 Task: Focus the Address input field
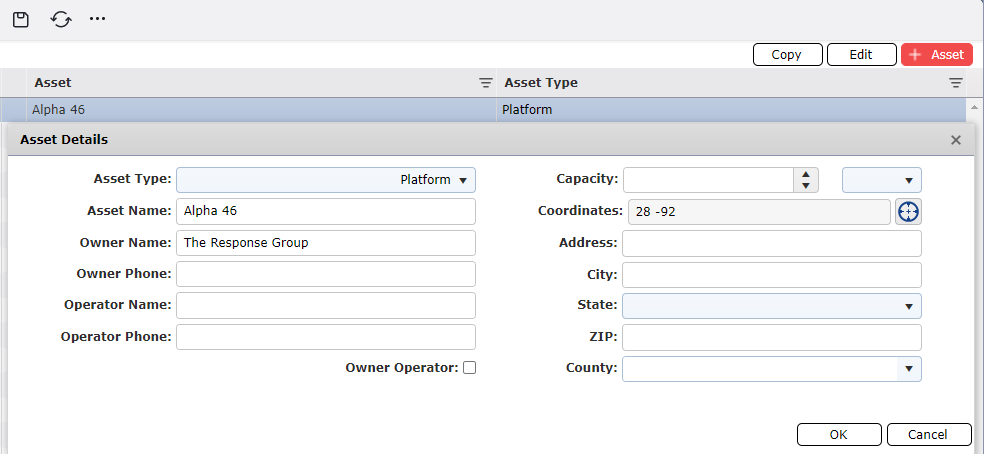pos(772,243)
